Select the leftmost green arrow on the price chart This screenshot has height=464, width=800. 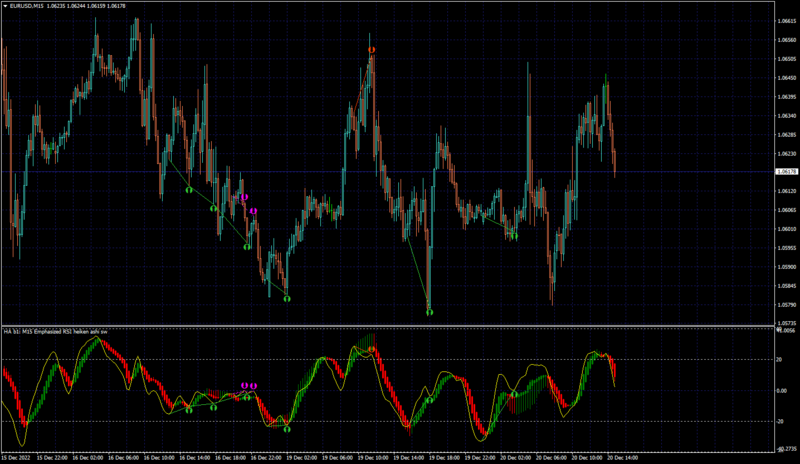coord(189,190)
